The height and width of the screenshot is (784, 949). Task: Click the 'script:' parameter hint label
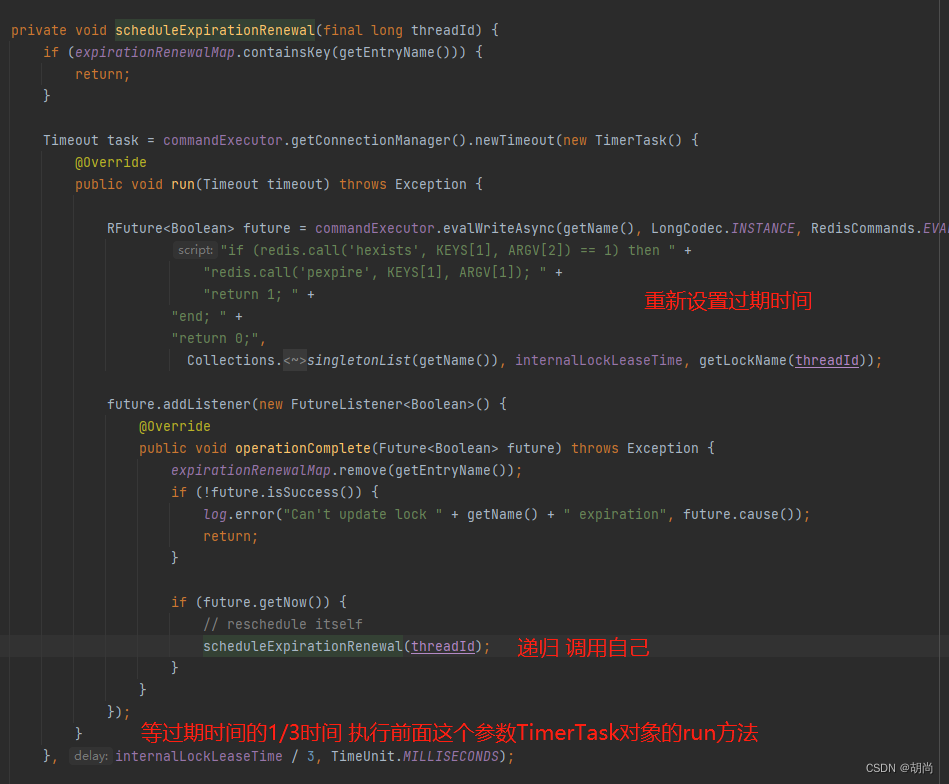coord(195,250)
